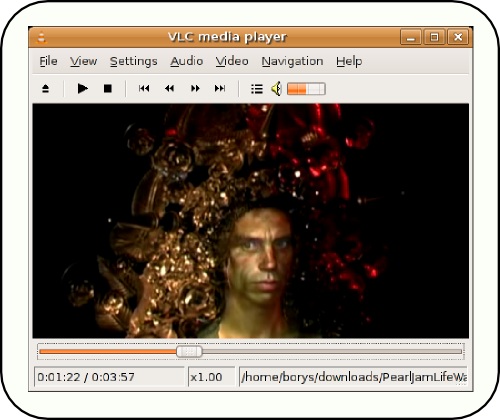
Task: Speed up playback with fast-forward arrows
Action: (x=195, y=88)
